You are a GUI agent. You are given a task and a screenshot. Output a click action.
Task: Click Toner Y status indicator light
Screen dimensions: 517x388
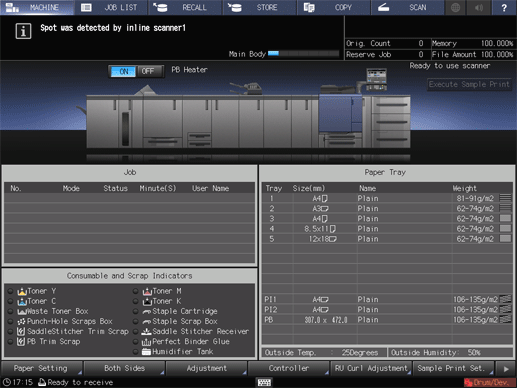10,291
